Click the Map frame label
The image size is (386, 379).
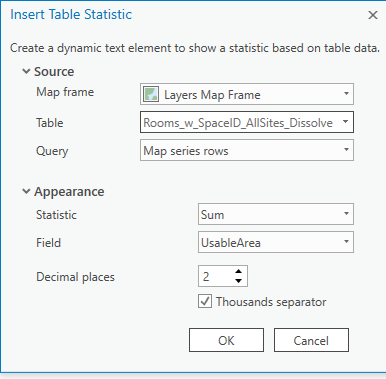click(65, 92)
